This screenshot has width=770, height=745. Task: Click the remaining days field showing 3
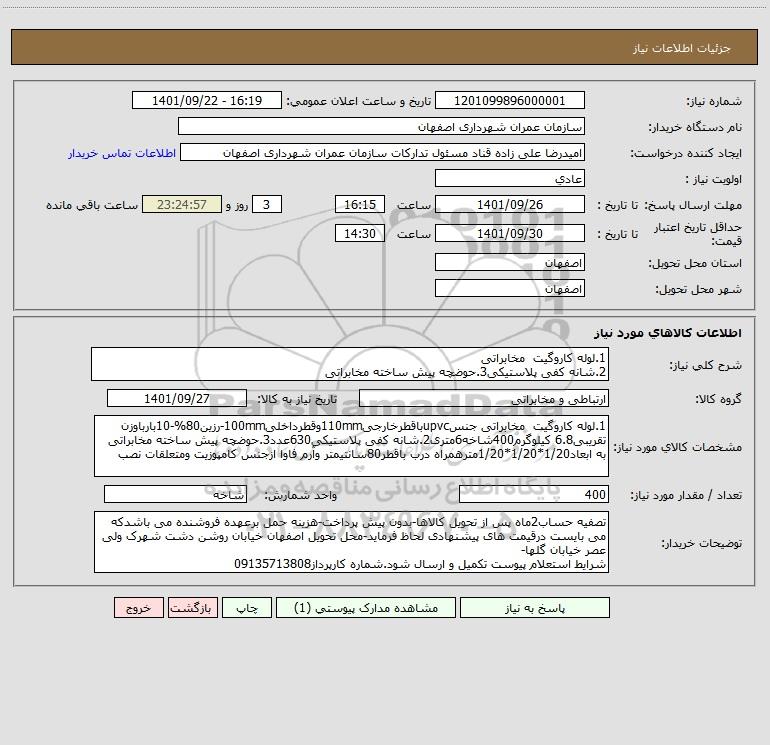pyautogui.click(x=267, y=204)
